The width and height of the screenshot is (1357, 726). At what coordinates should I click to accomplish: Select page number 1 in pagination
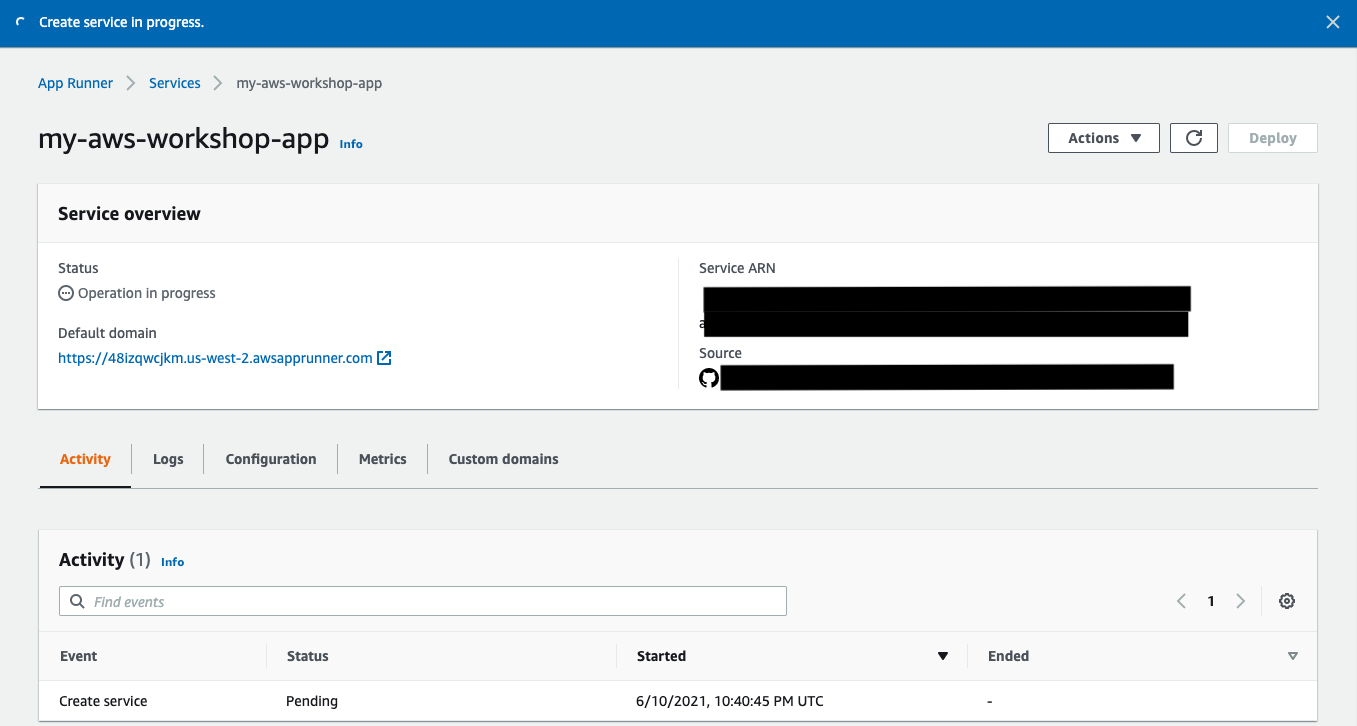1211,601
